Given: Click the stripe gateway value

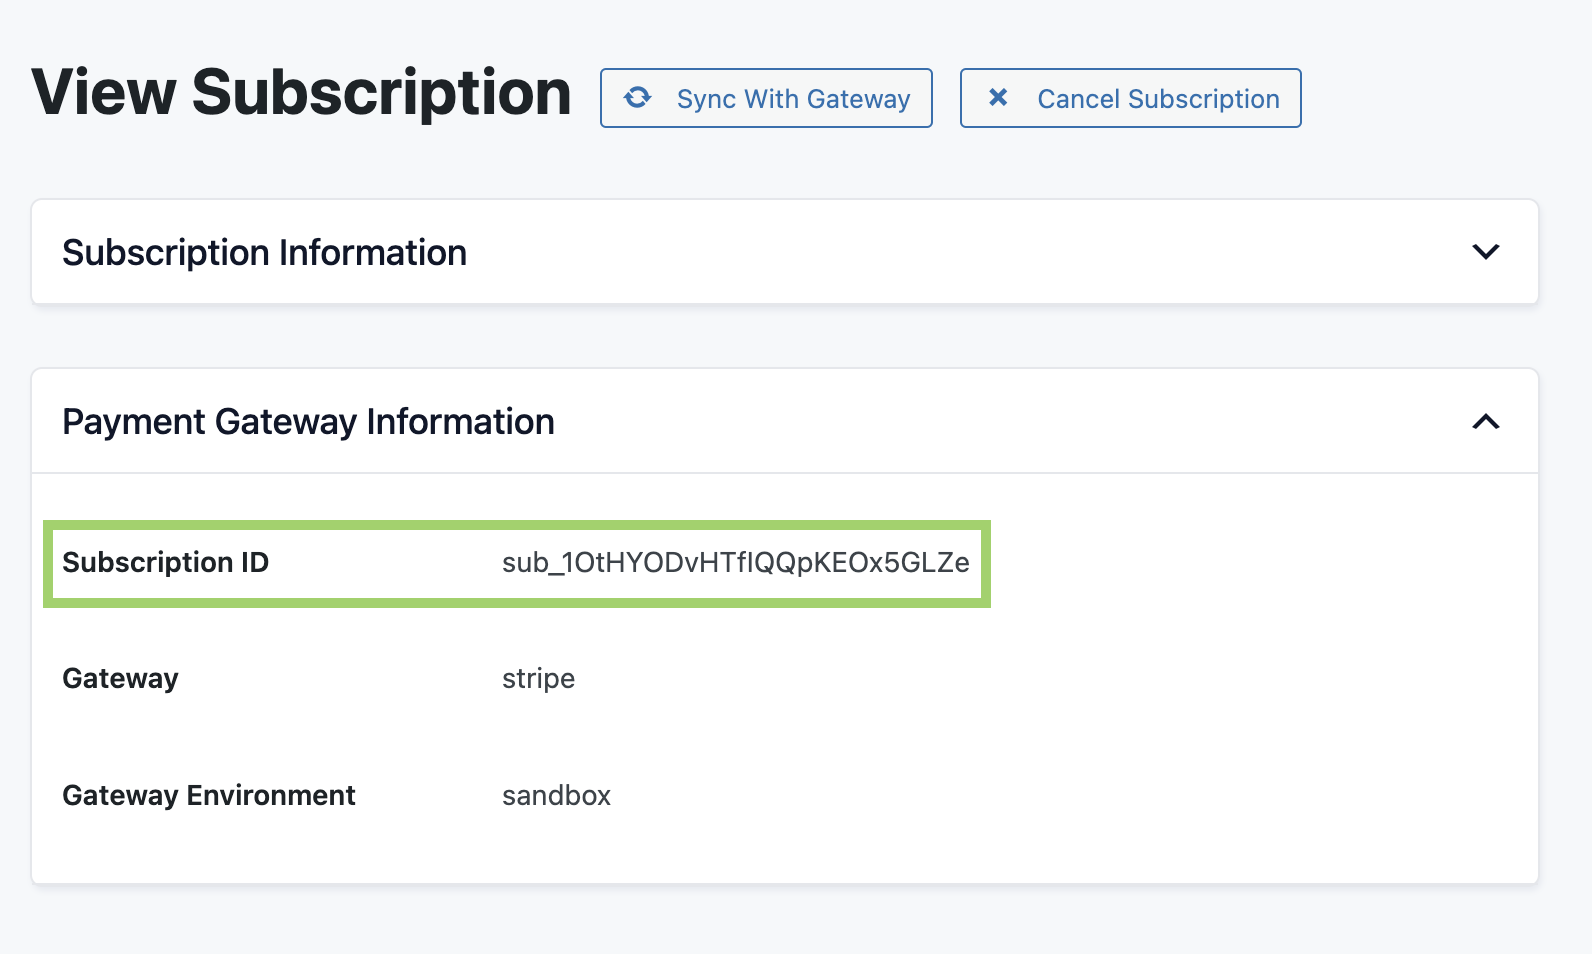Looking at the screenshot, I should 538,678.
